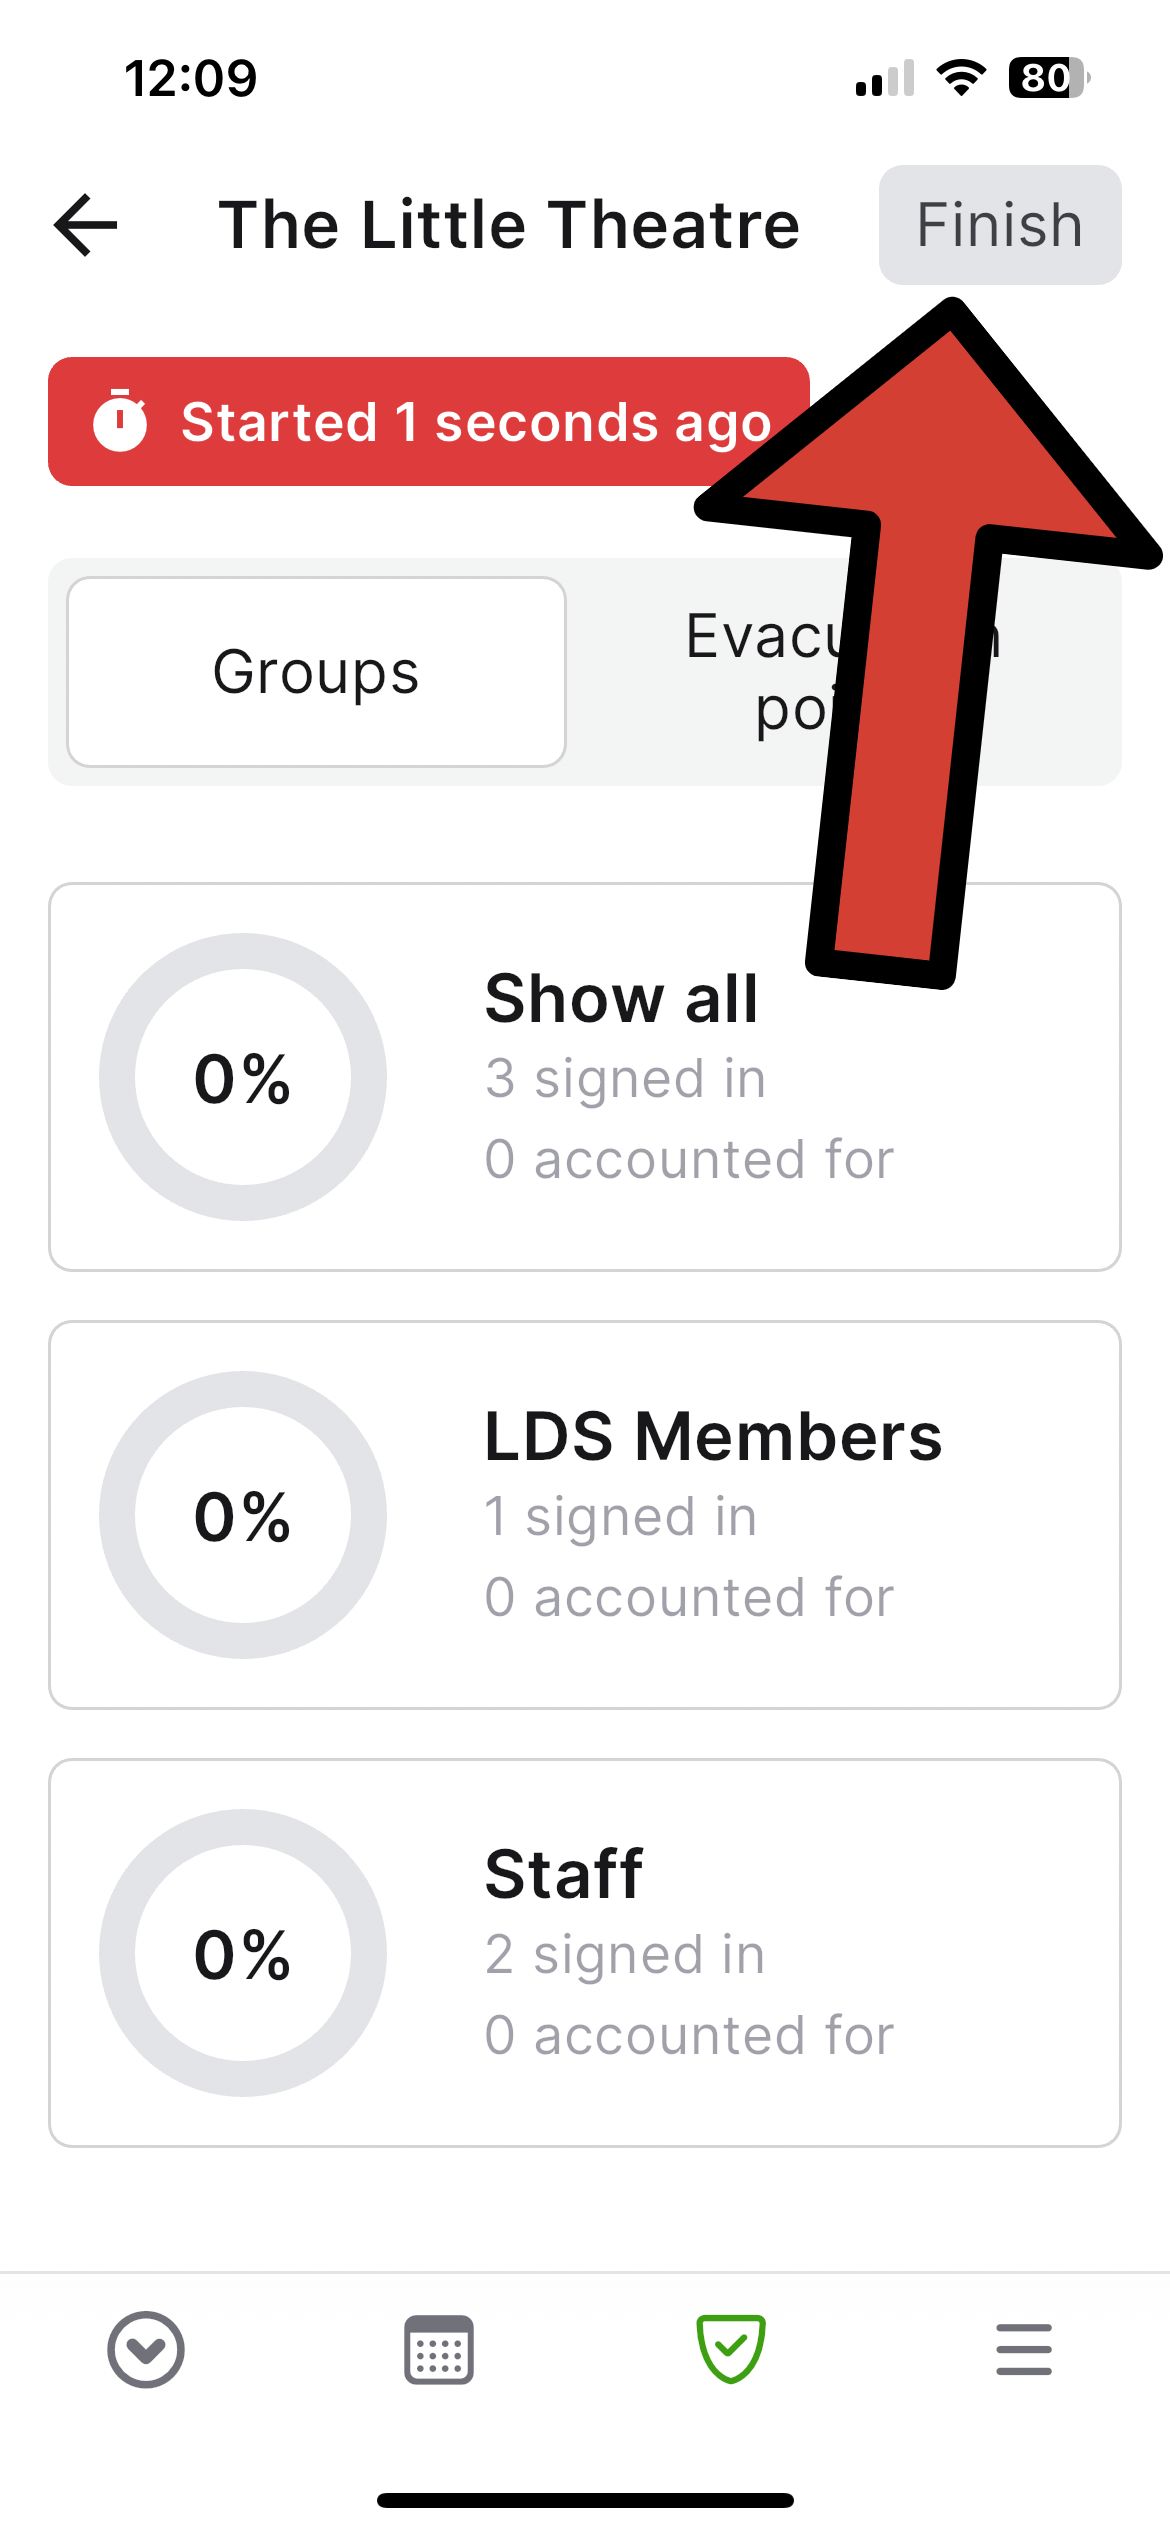Open the calendar icon in bottom bar
Screen dimensions: 1170x2532
439,2349
